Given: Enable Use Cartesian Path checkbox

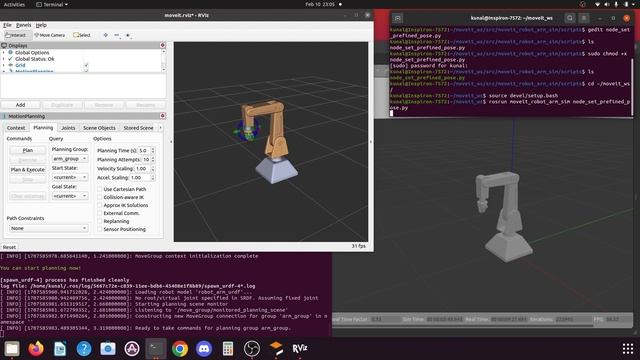Looking at the screenshot, I should (100, 189).
